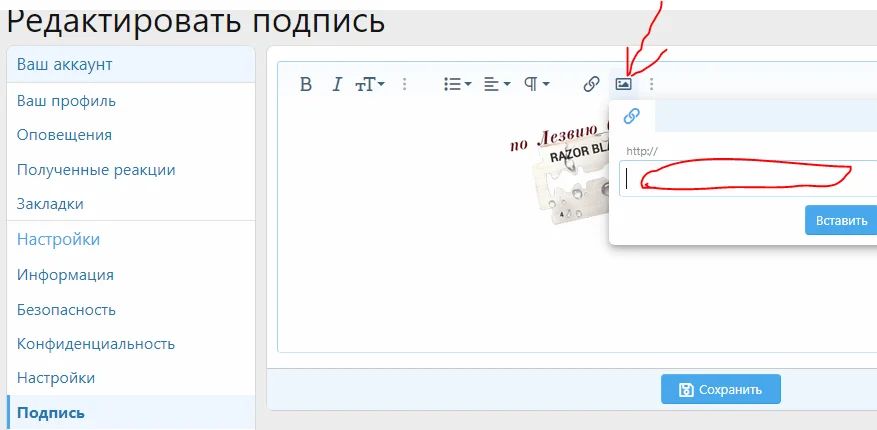Open more text options after font size
This screenshot has width=877, height=430.
pyautogui.click(x=405, y=84)
